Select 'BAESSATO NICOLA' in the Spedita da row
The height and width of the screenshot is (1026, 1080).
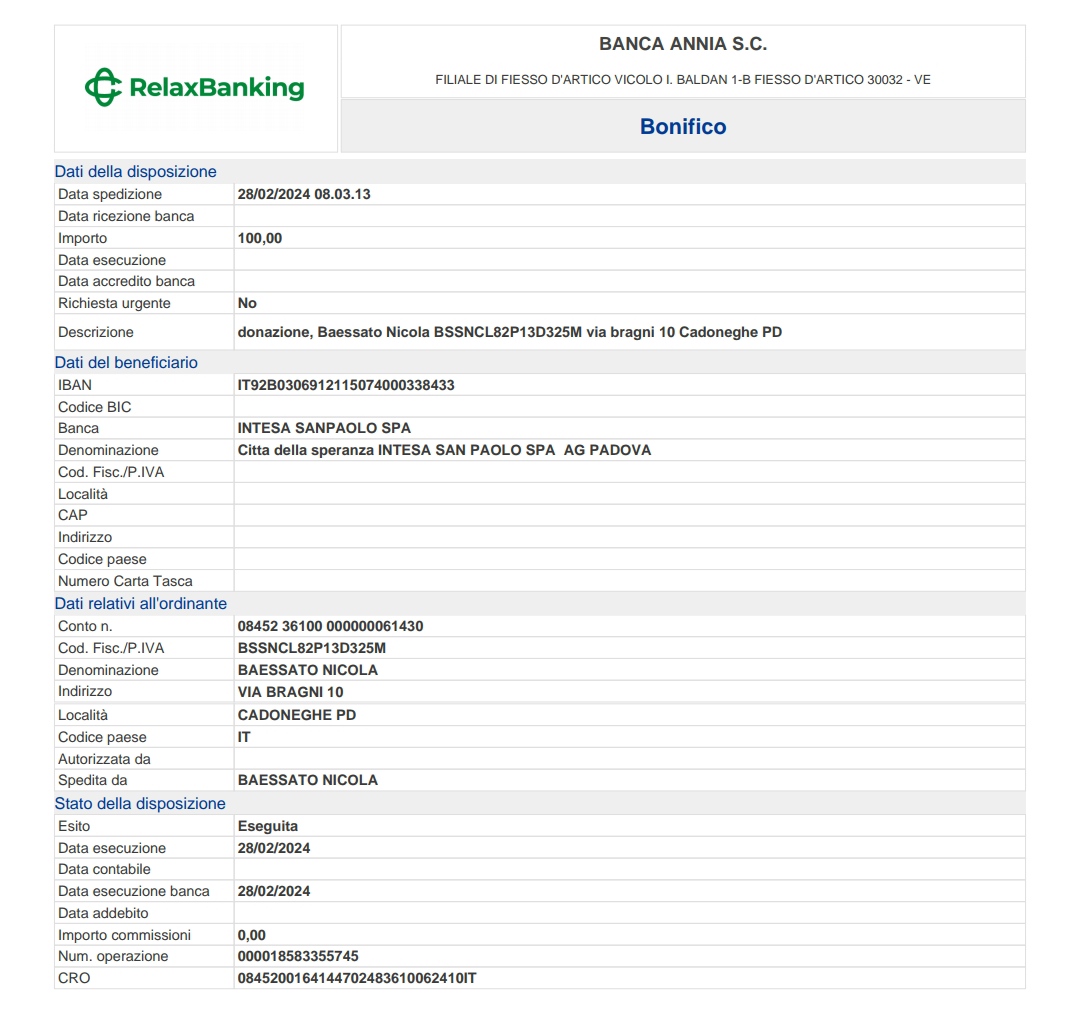point(307,780)
